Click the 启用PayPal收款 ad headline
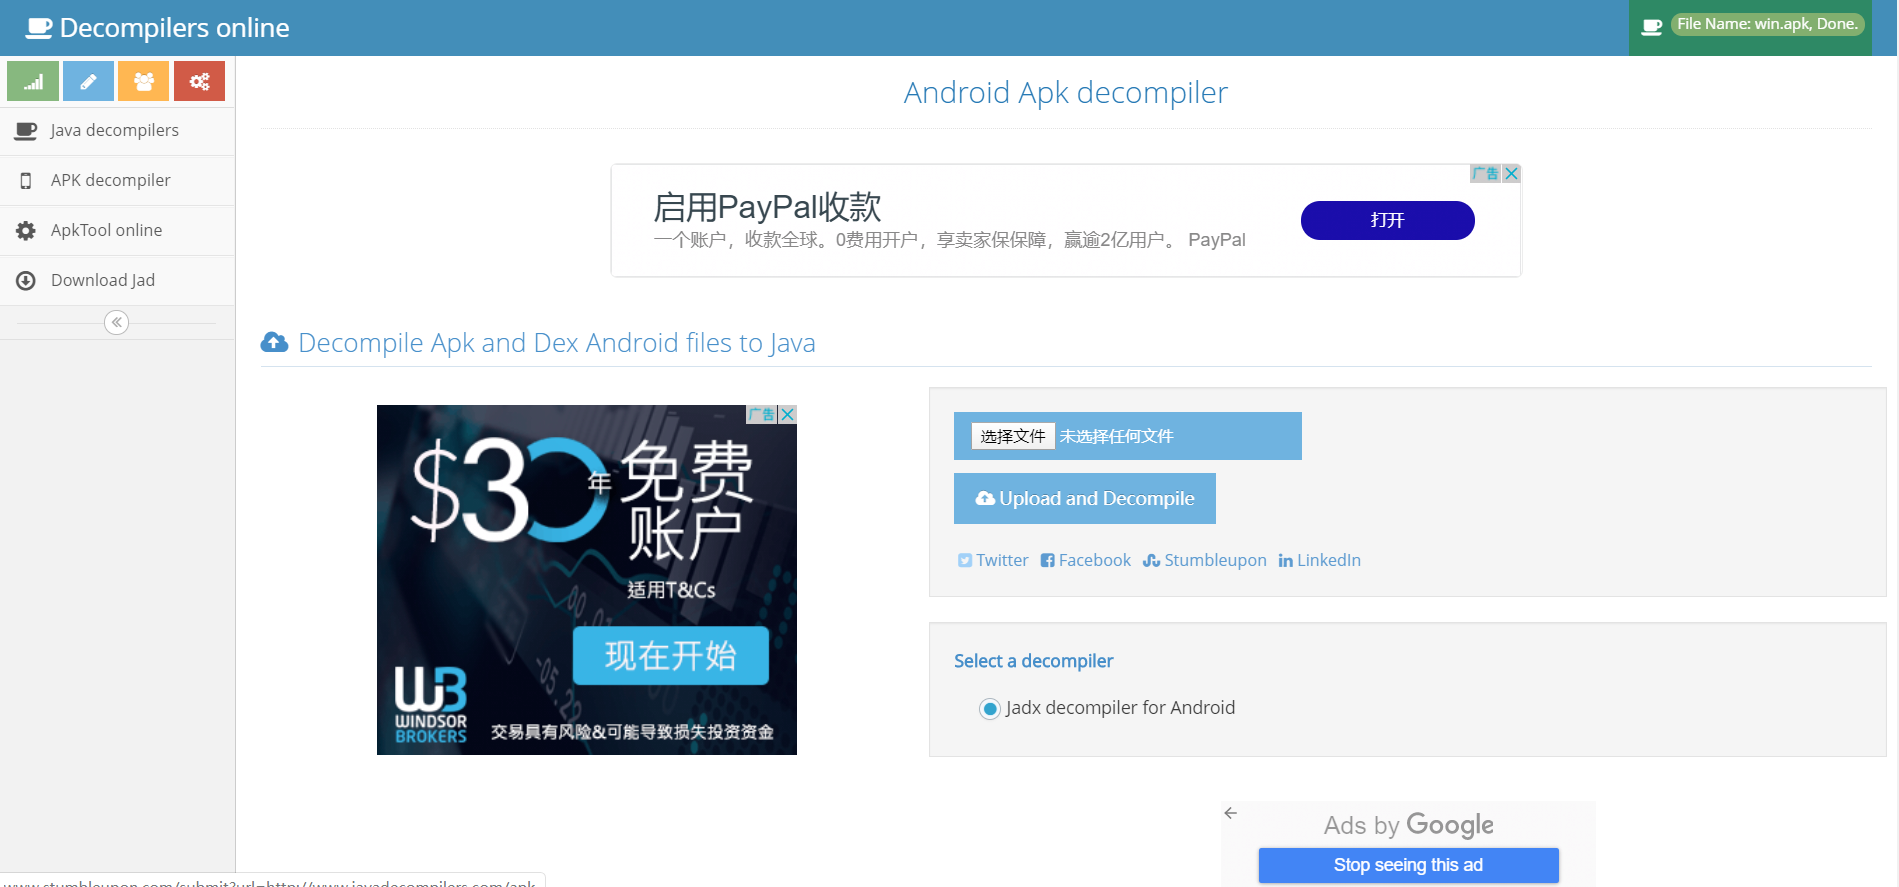Viewport: 1899px width, 887px height. click(767, 207)
